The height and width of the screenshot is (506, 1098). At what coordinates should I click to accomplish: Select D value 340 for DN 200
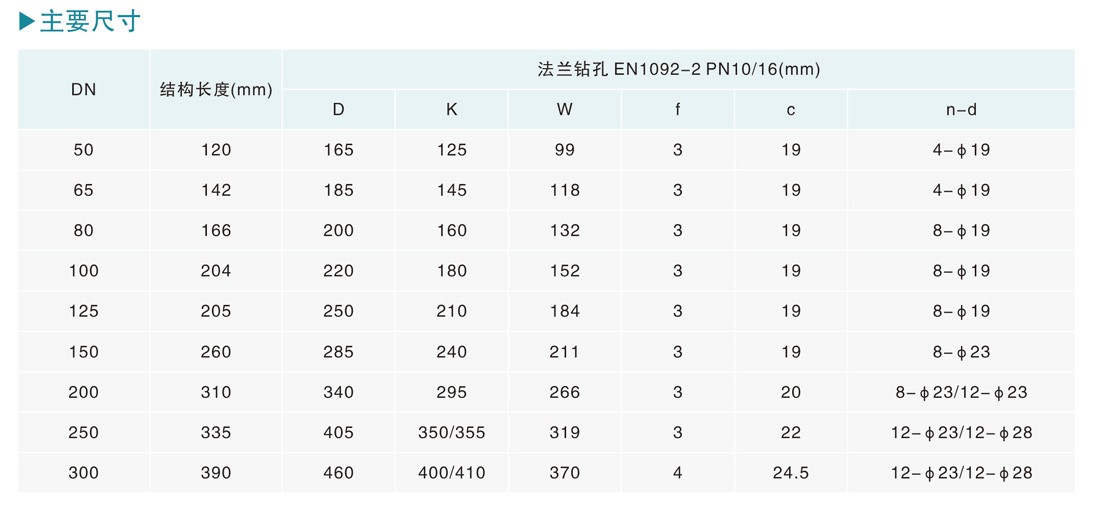click(339, 393)
